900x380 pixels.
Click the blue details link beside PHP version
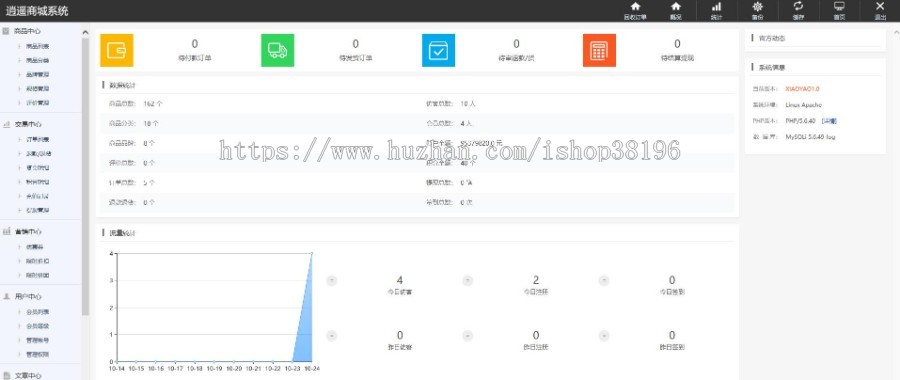pos(829,121)
